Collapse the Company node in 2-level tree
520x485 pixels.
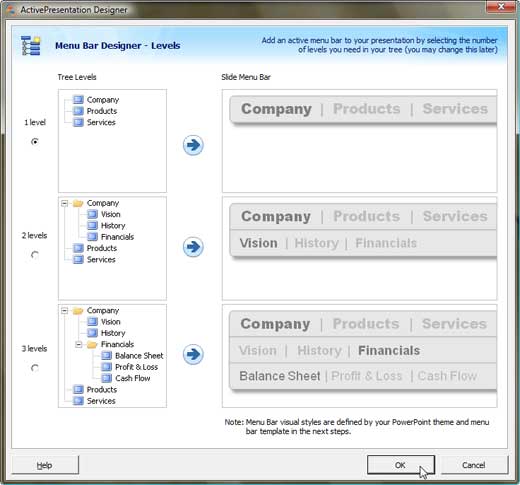64,203
